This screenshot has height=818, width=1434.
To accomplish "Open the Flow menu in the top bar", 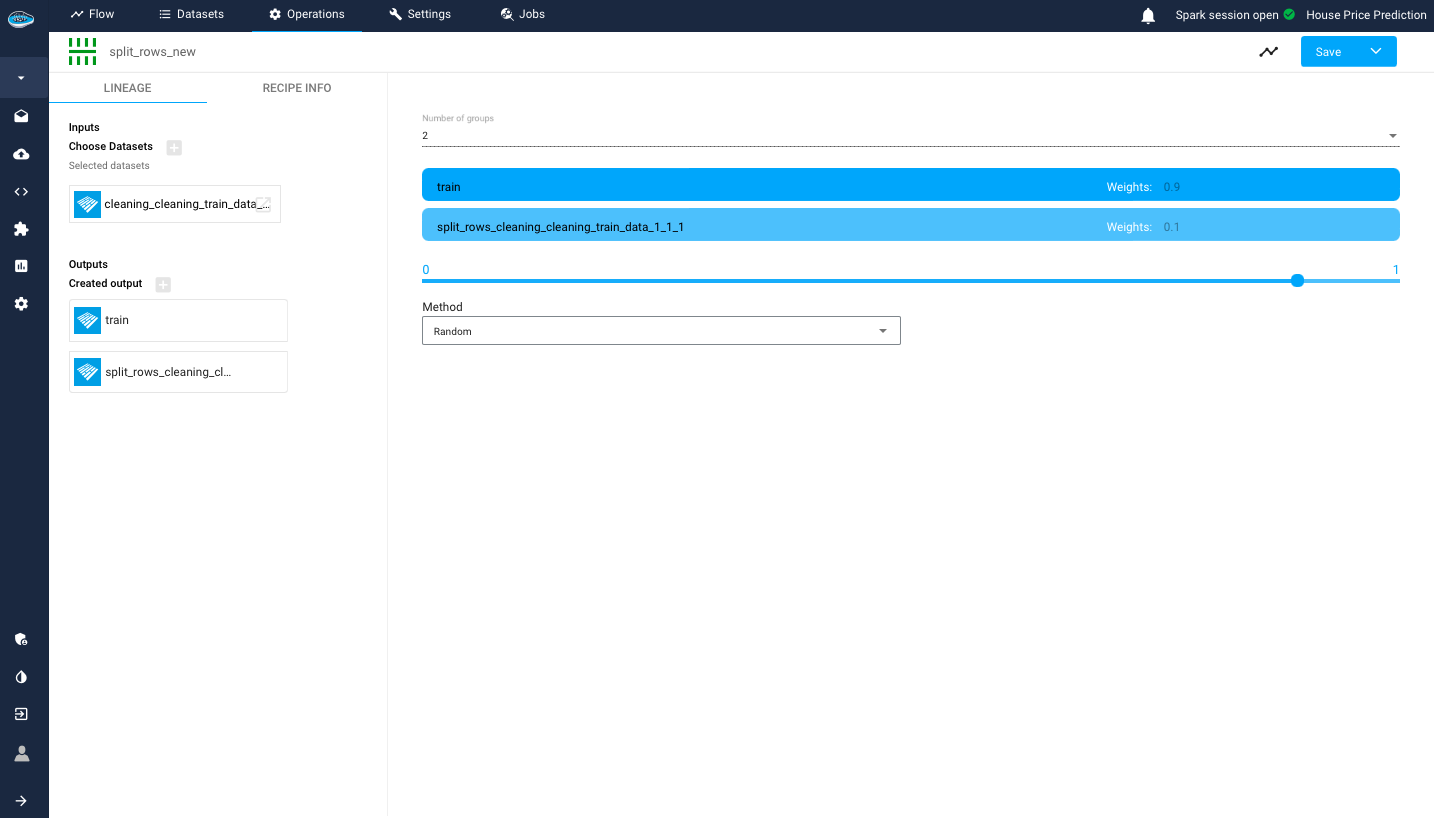I will point(91,14).
